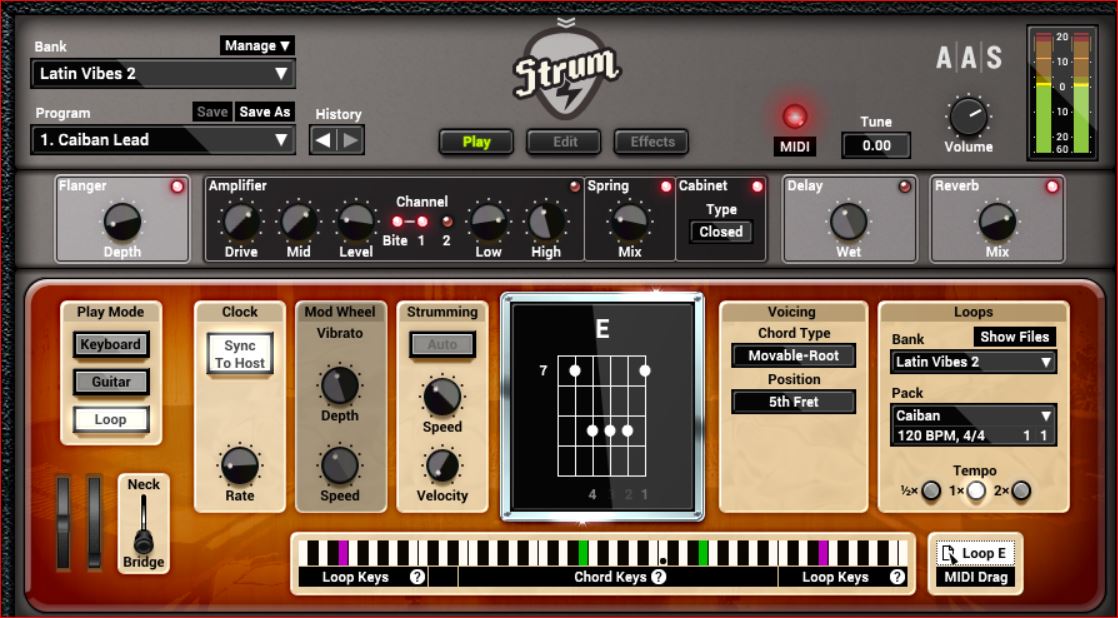Select Guitar play mode
The image size is (1118, 618).
click(x=111, y=382)
